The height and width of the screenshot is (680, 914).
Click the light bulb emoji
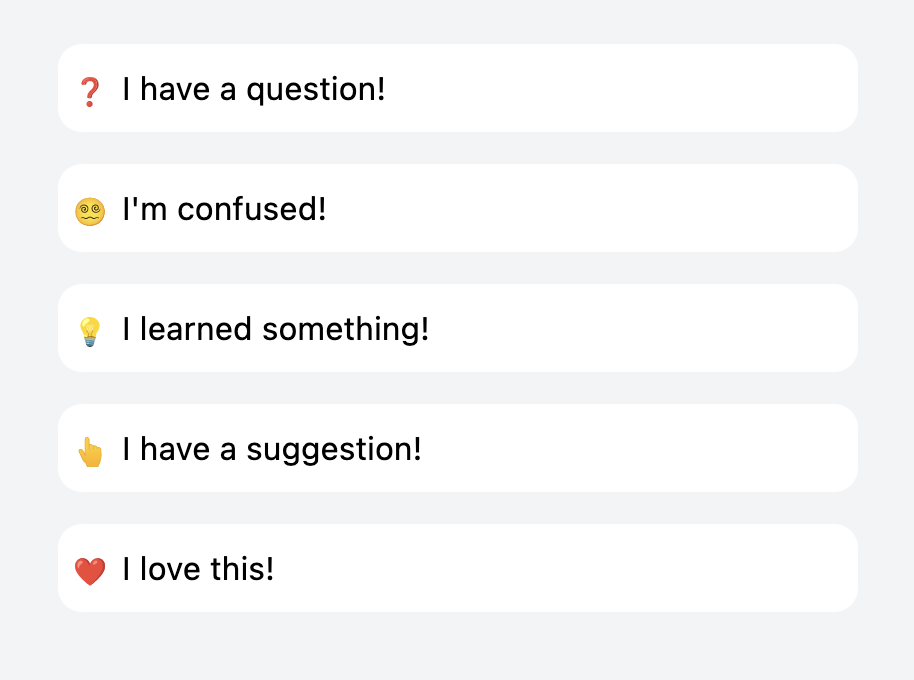click(x=90, y=332)
